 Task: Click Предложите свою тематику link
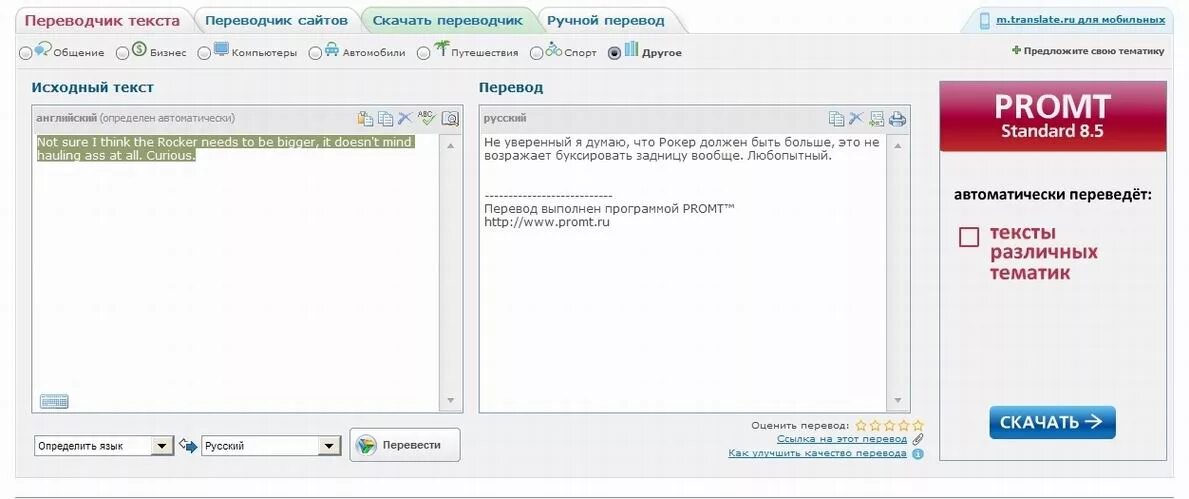1093,52
